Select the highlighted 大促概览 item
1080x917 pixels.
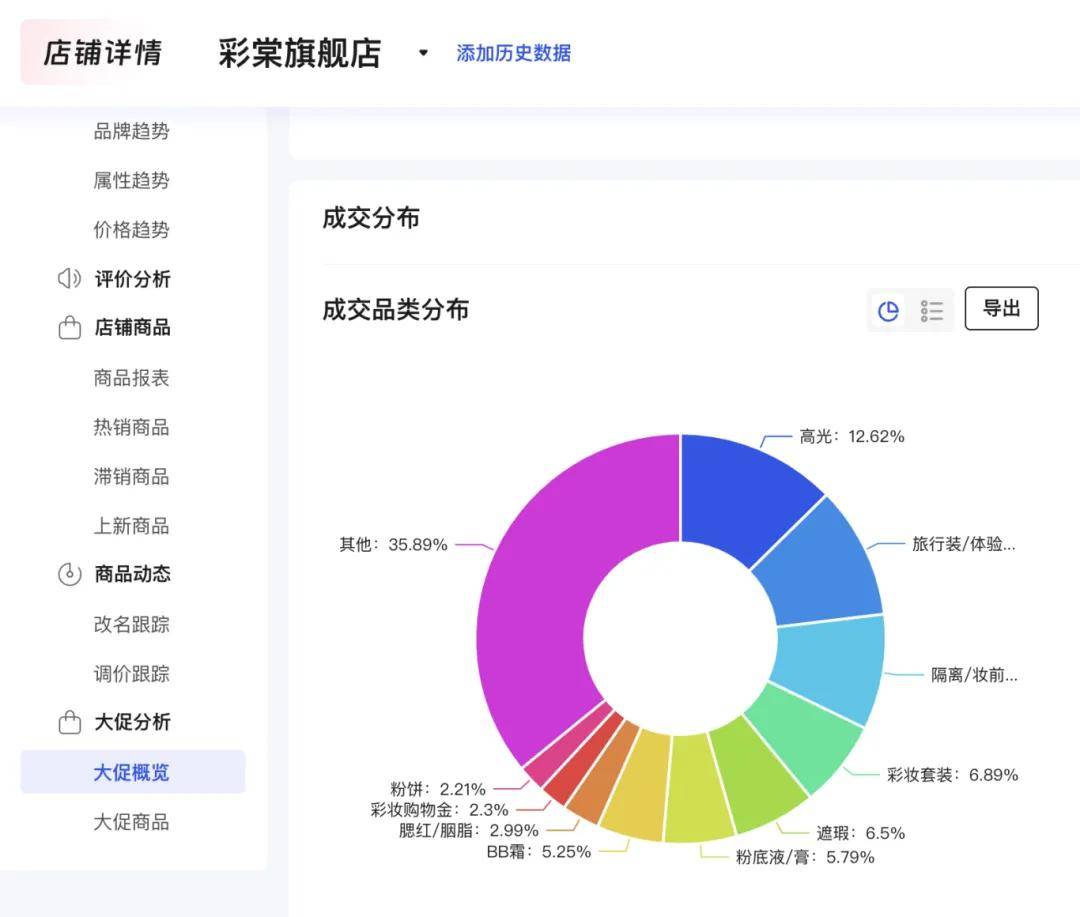tap(132, 772)
